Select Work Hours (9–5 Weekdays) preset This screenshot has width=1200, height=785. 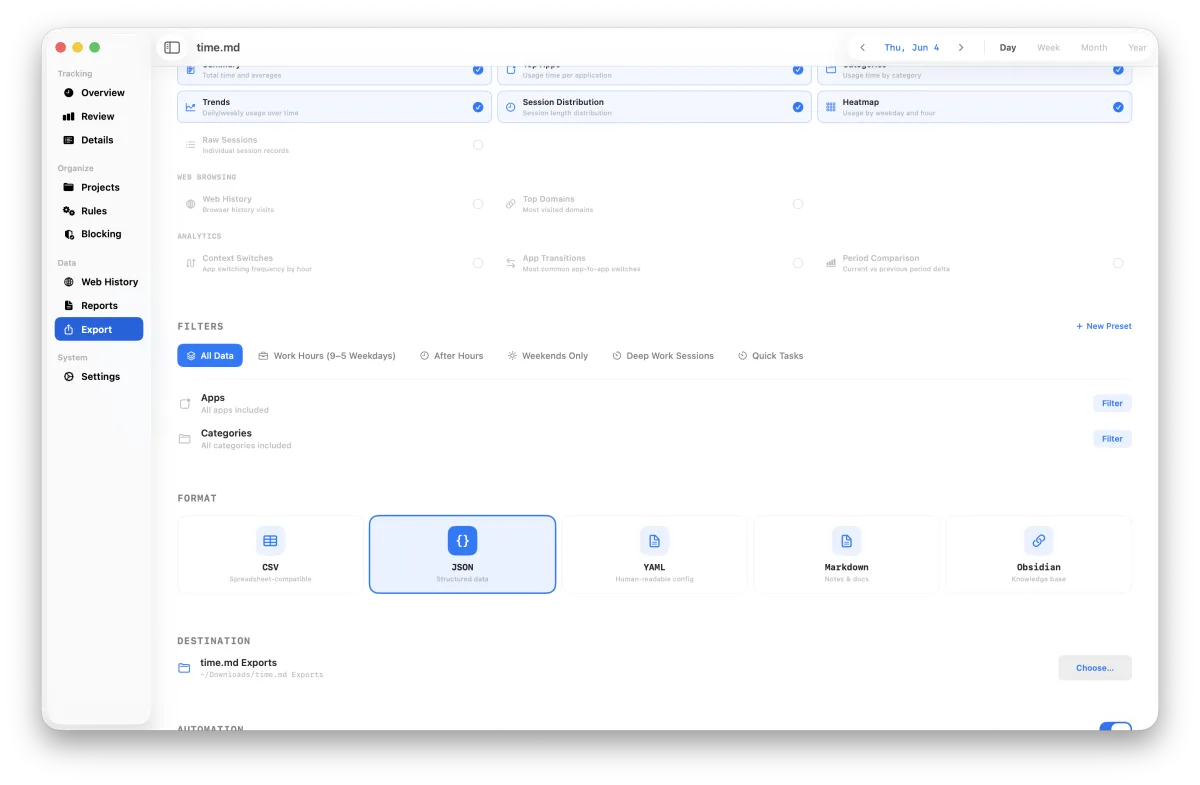tap(327, 356)
